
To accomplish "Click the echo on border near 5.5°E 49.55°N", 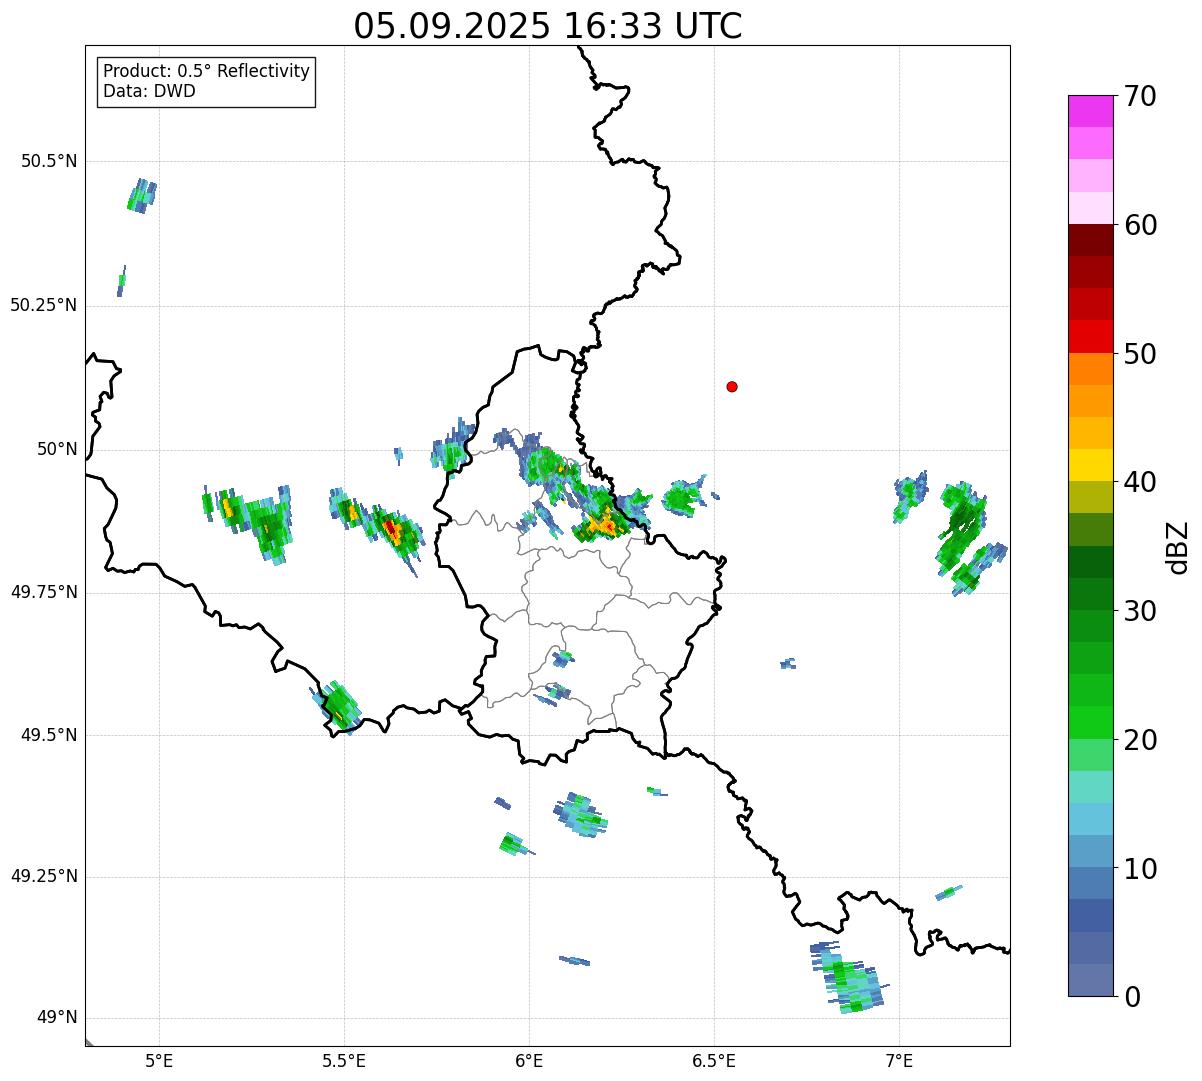I will point(341,704).
